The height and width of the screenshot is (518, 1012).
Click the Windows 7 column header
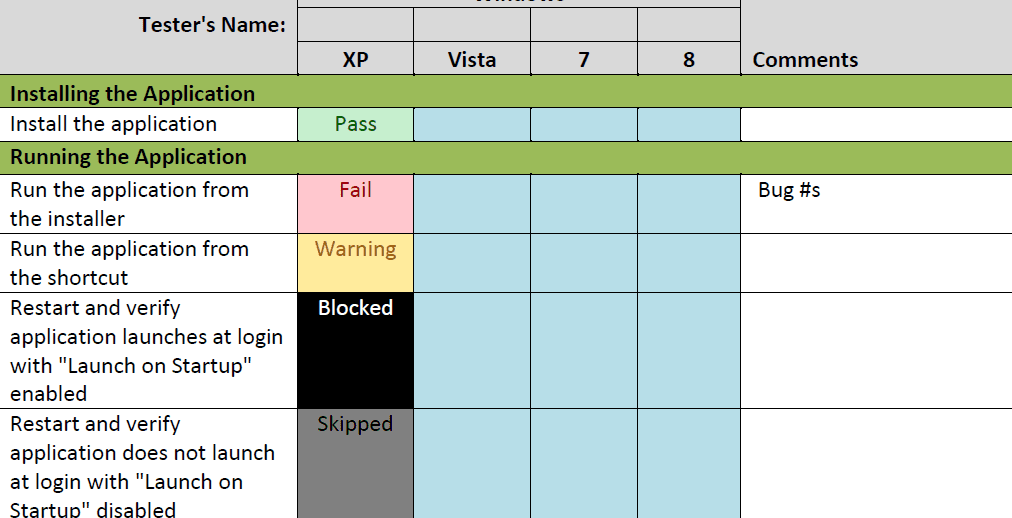[x=583, y=59]
